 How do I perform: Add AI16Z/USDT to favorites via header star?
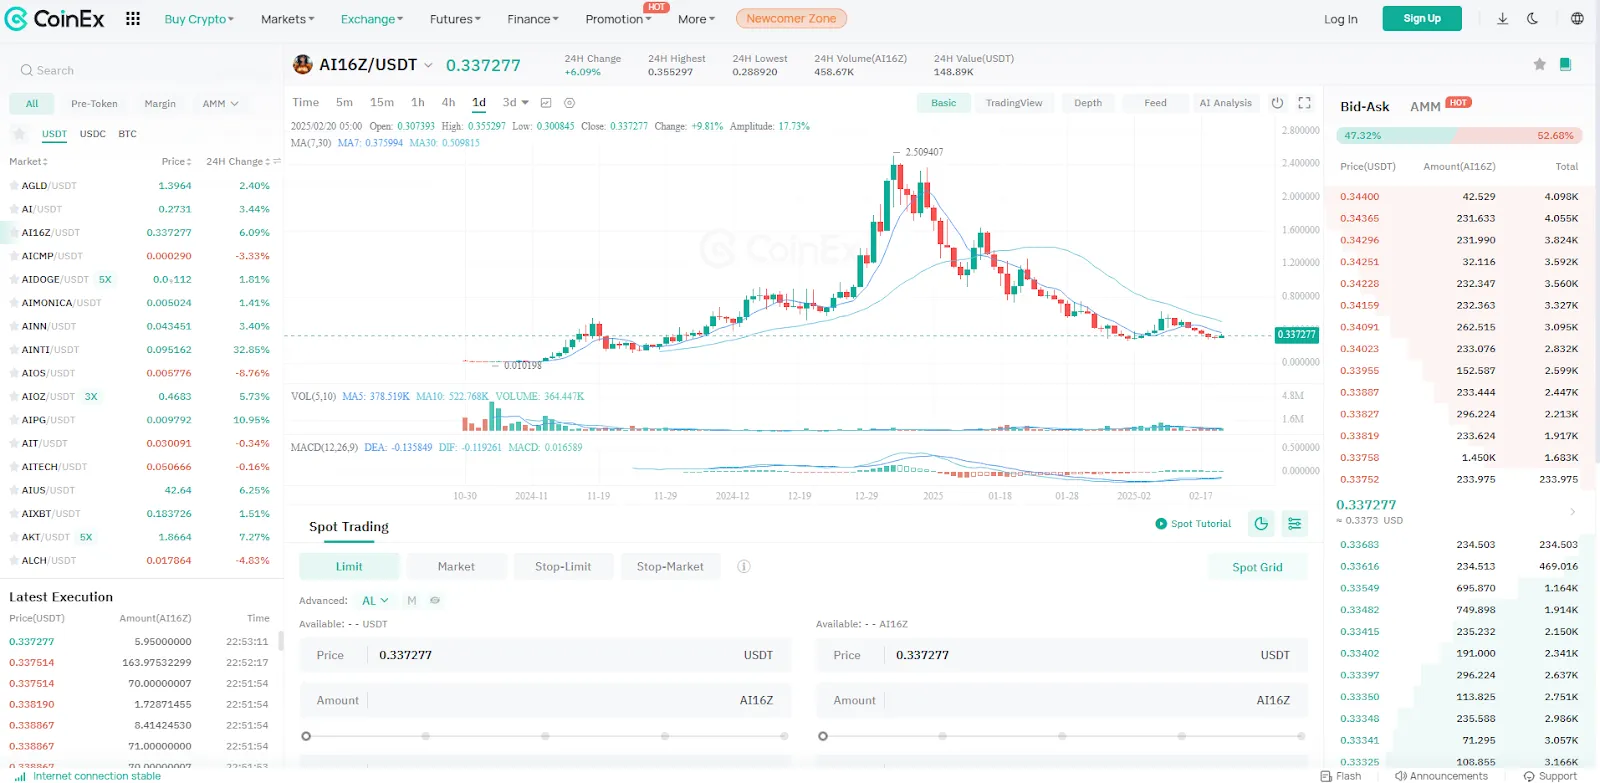[1539, 64]
